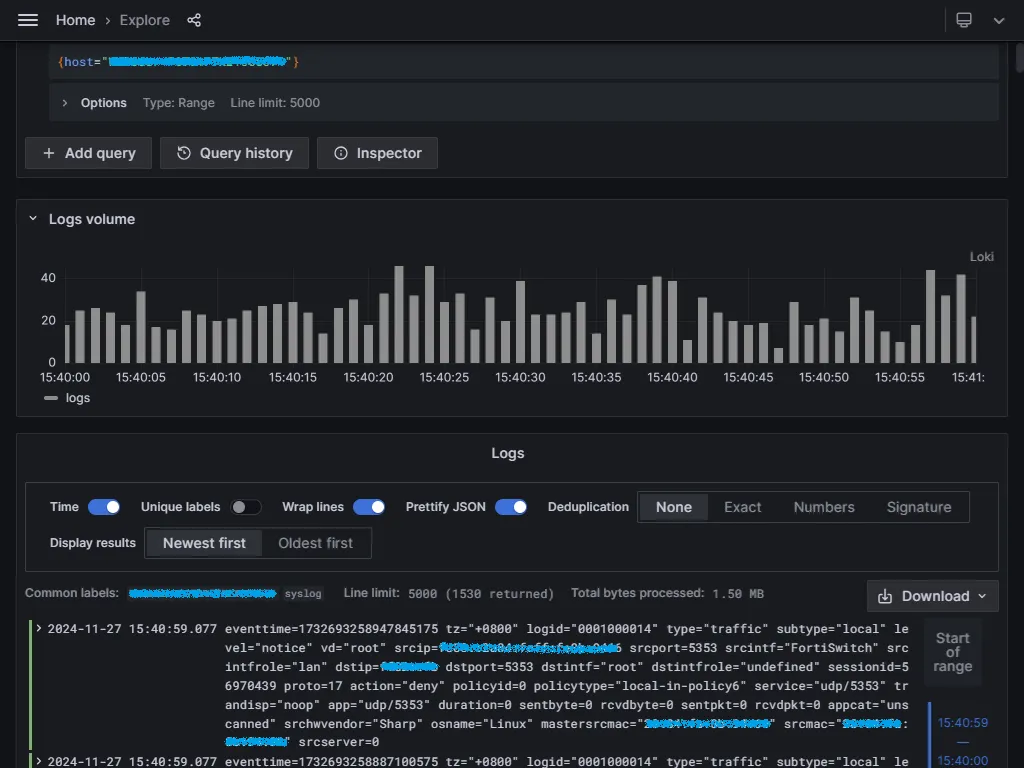This screenshot has height=768, width=1024.
Task: Toggle the Prettify JSON switch
Action: (511, 507)
